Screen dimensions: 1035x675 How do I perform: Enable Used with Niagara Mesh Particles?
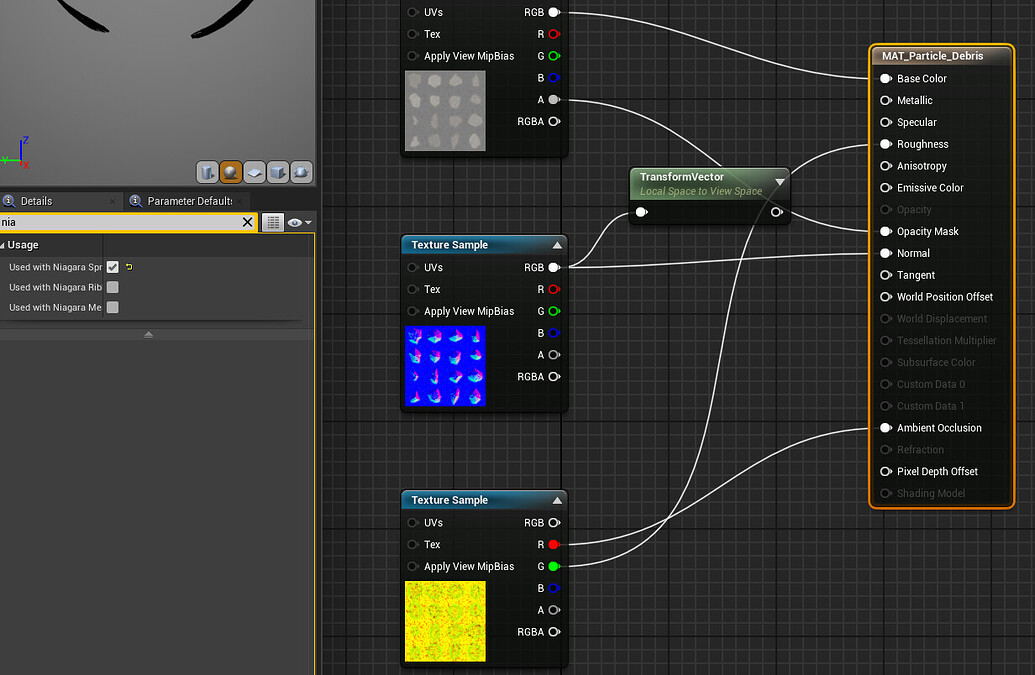pos(112,307)
